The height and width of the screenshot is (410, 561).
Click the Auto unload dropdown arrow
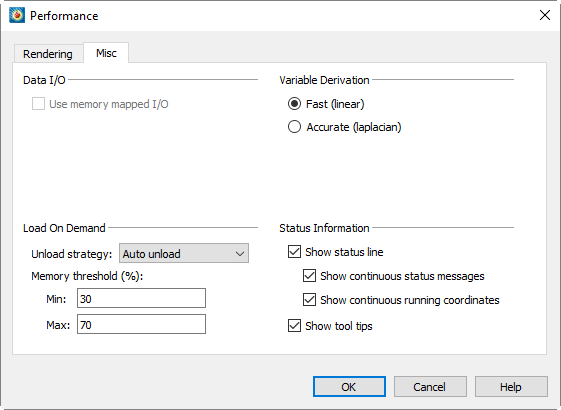point(240,254)
